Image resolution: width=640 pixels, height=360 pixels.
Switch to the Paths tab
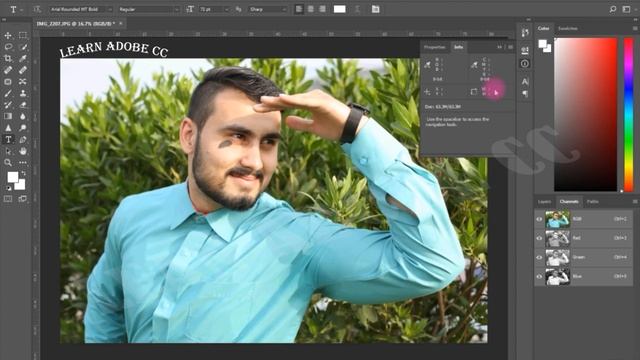tap(593, 202)
